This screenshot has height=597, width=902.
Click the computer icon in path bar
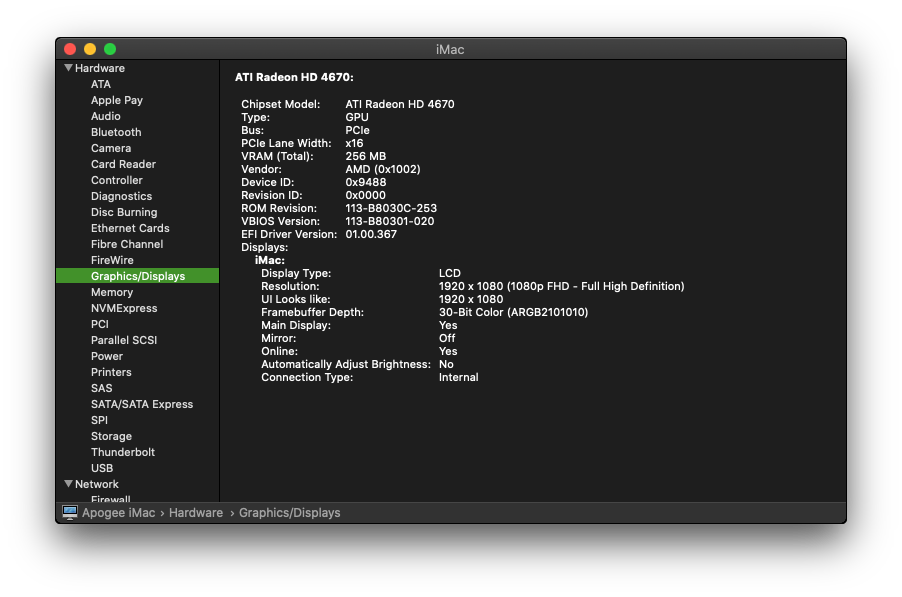(70, 512)
